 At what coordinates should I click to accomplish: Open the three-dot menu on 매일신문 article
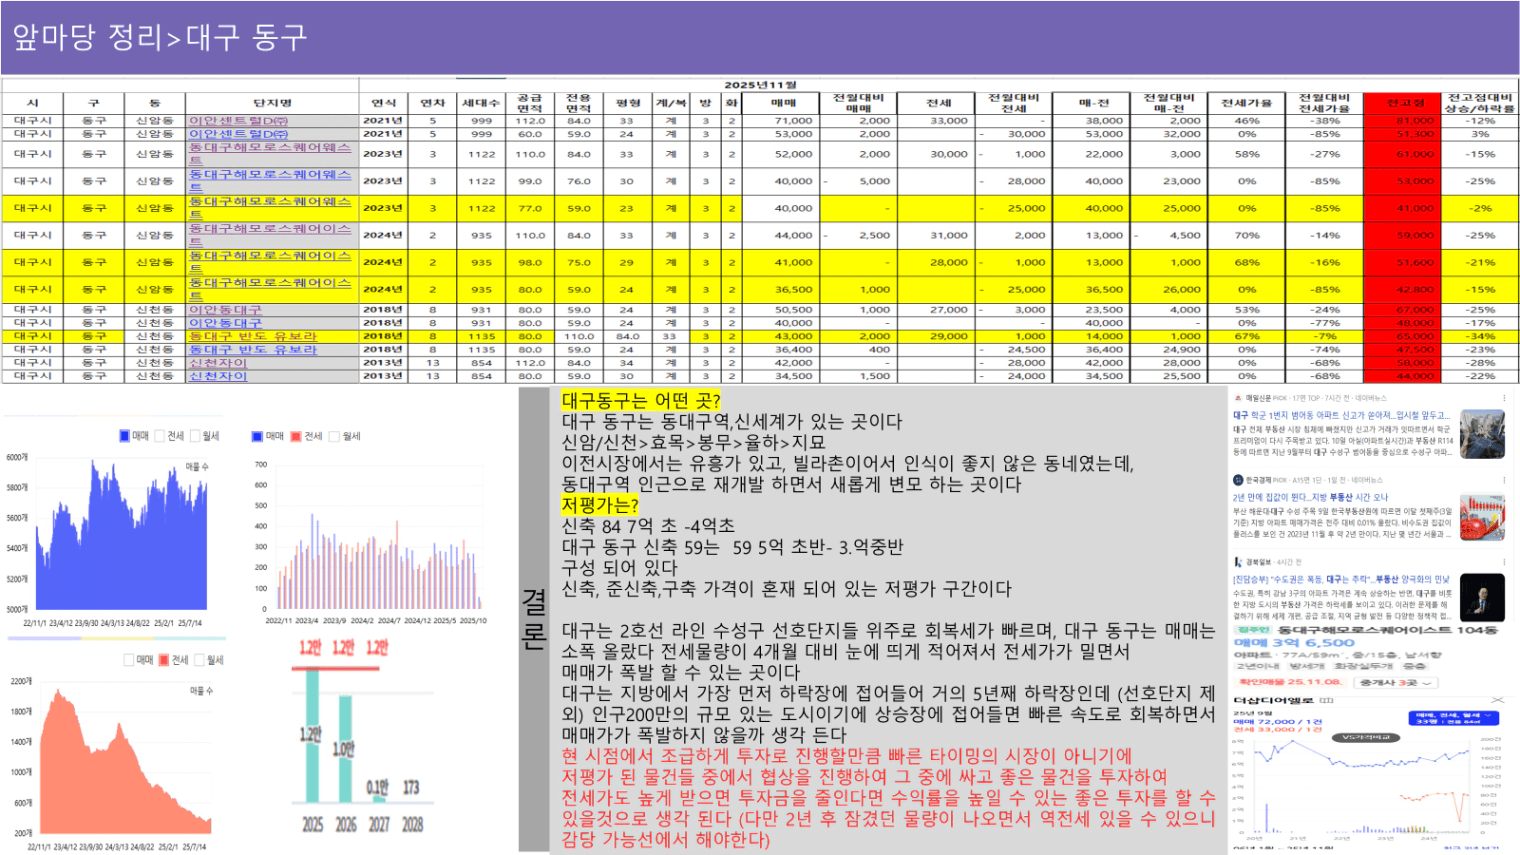(x=1503, y=398)
